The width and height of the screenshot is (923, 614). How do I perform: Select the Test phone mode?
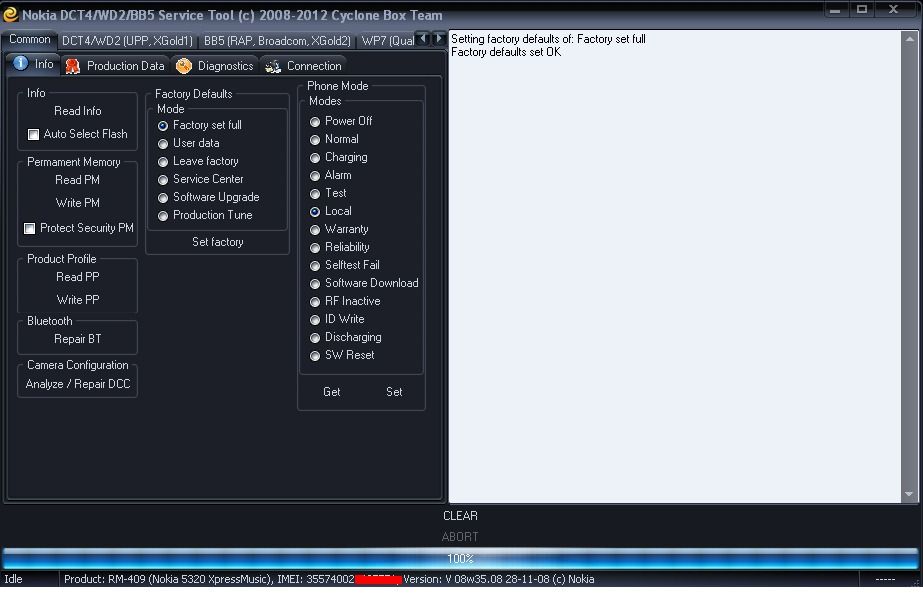pyautogui.click(x=315, y=194)
